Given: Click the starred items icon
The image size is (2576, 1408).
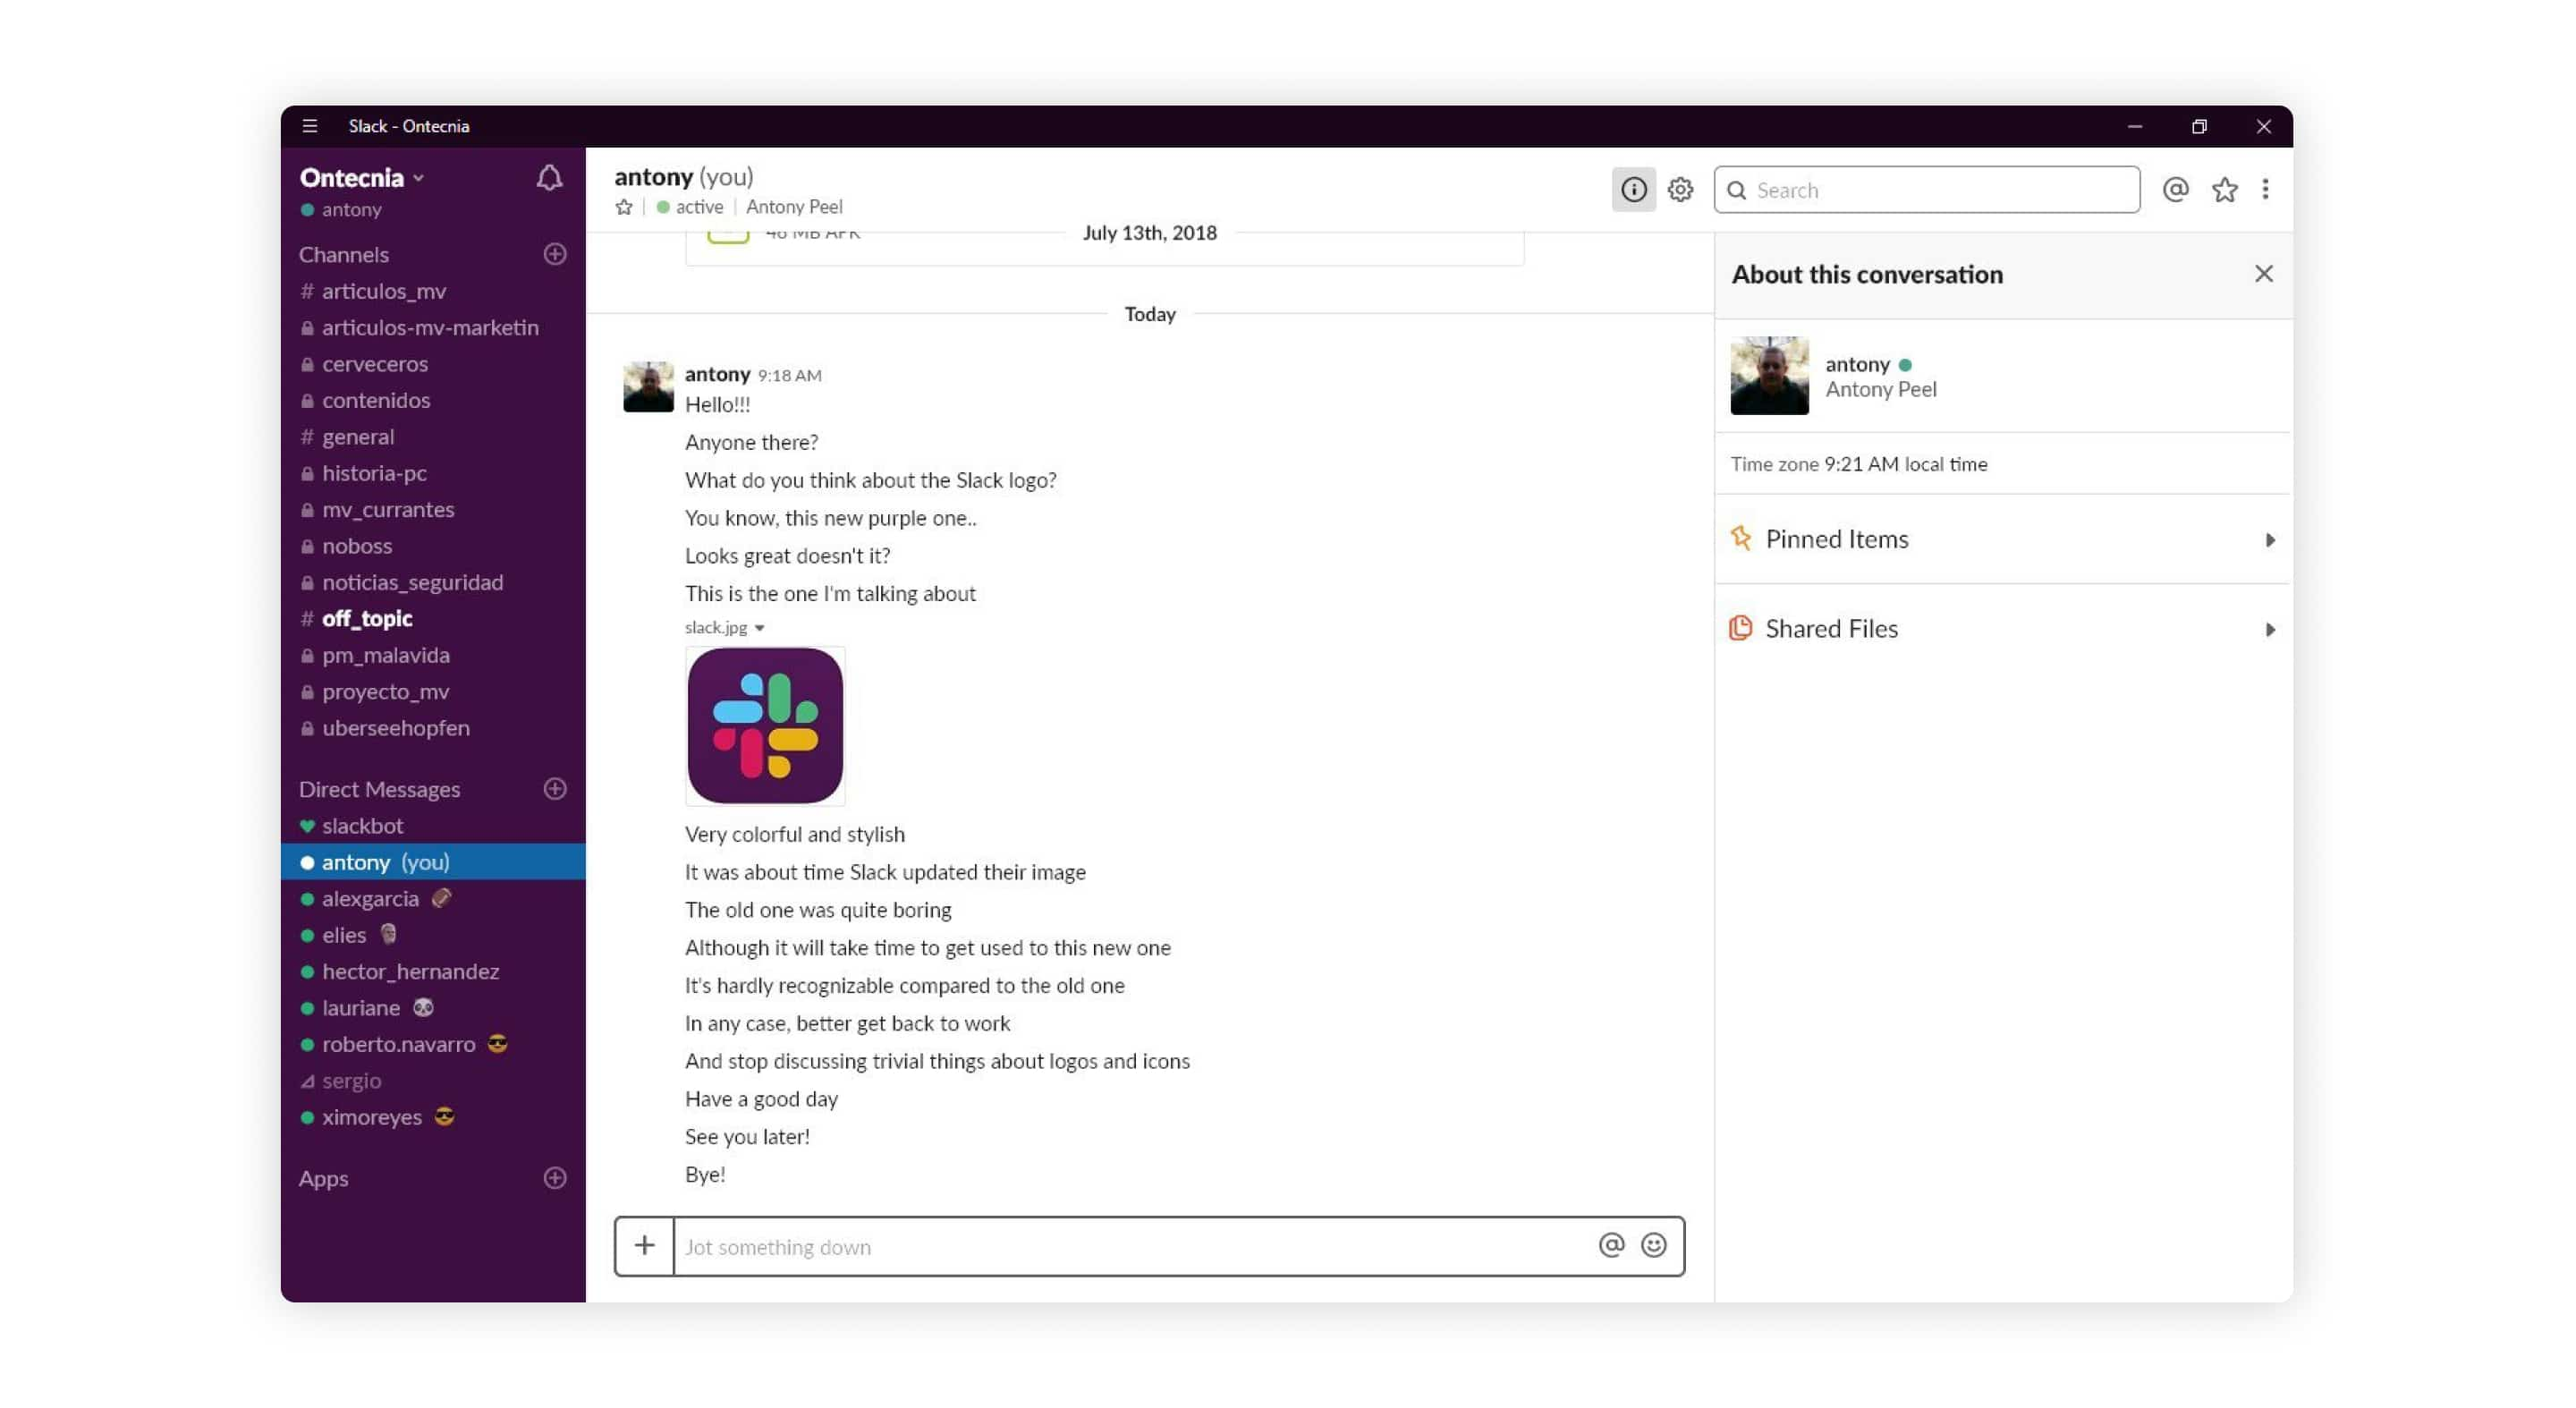Looking at the screenshot, I should coord(2223,189).
